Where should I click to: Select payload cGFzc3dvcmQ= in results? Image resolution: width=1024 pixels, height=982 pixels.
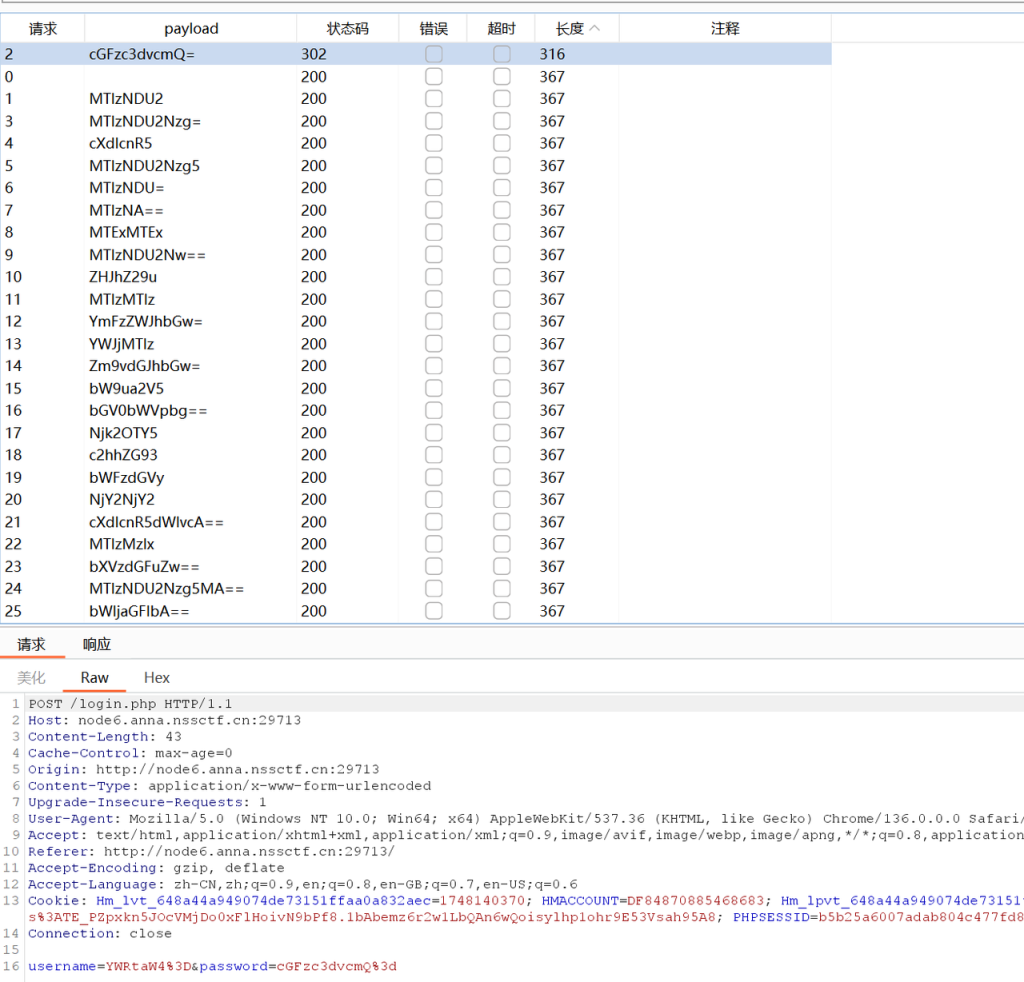tap(142, 54)
